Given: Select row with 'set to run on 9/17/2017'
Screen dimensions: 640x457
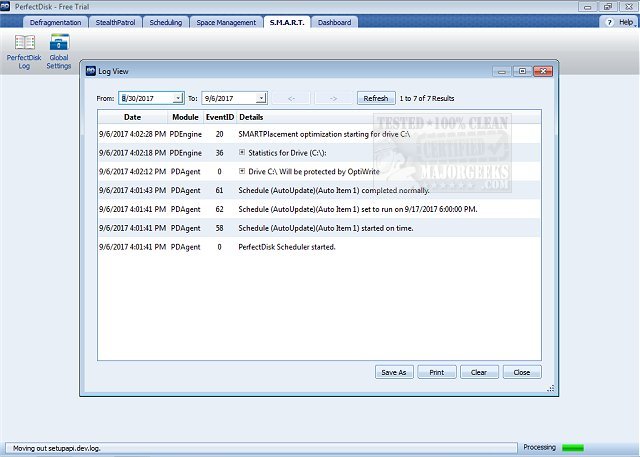Looking at the screenshot, I should (319, 209).
